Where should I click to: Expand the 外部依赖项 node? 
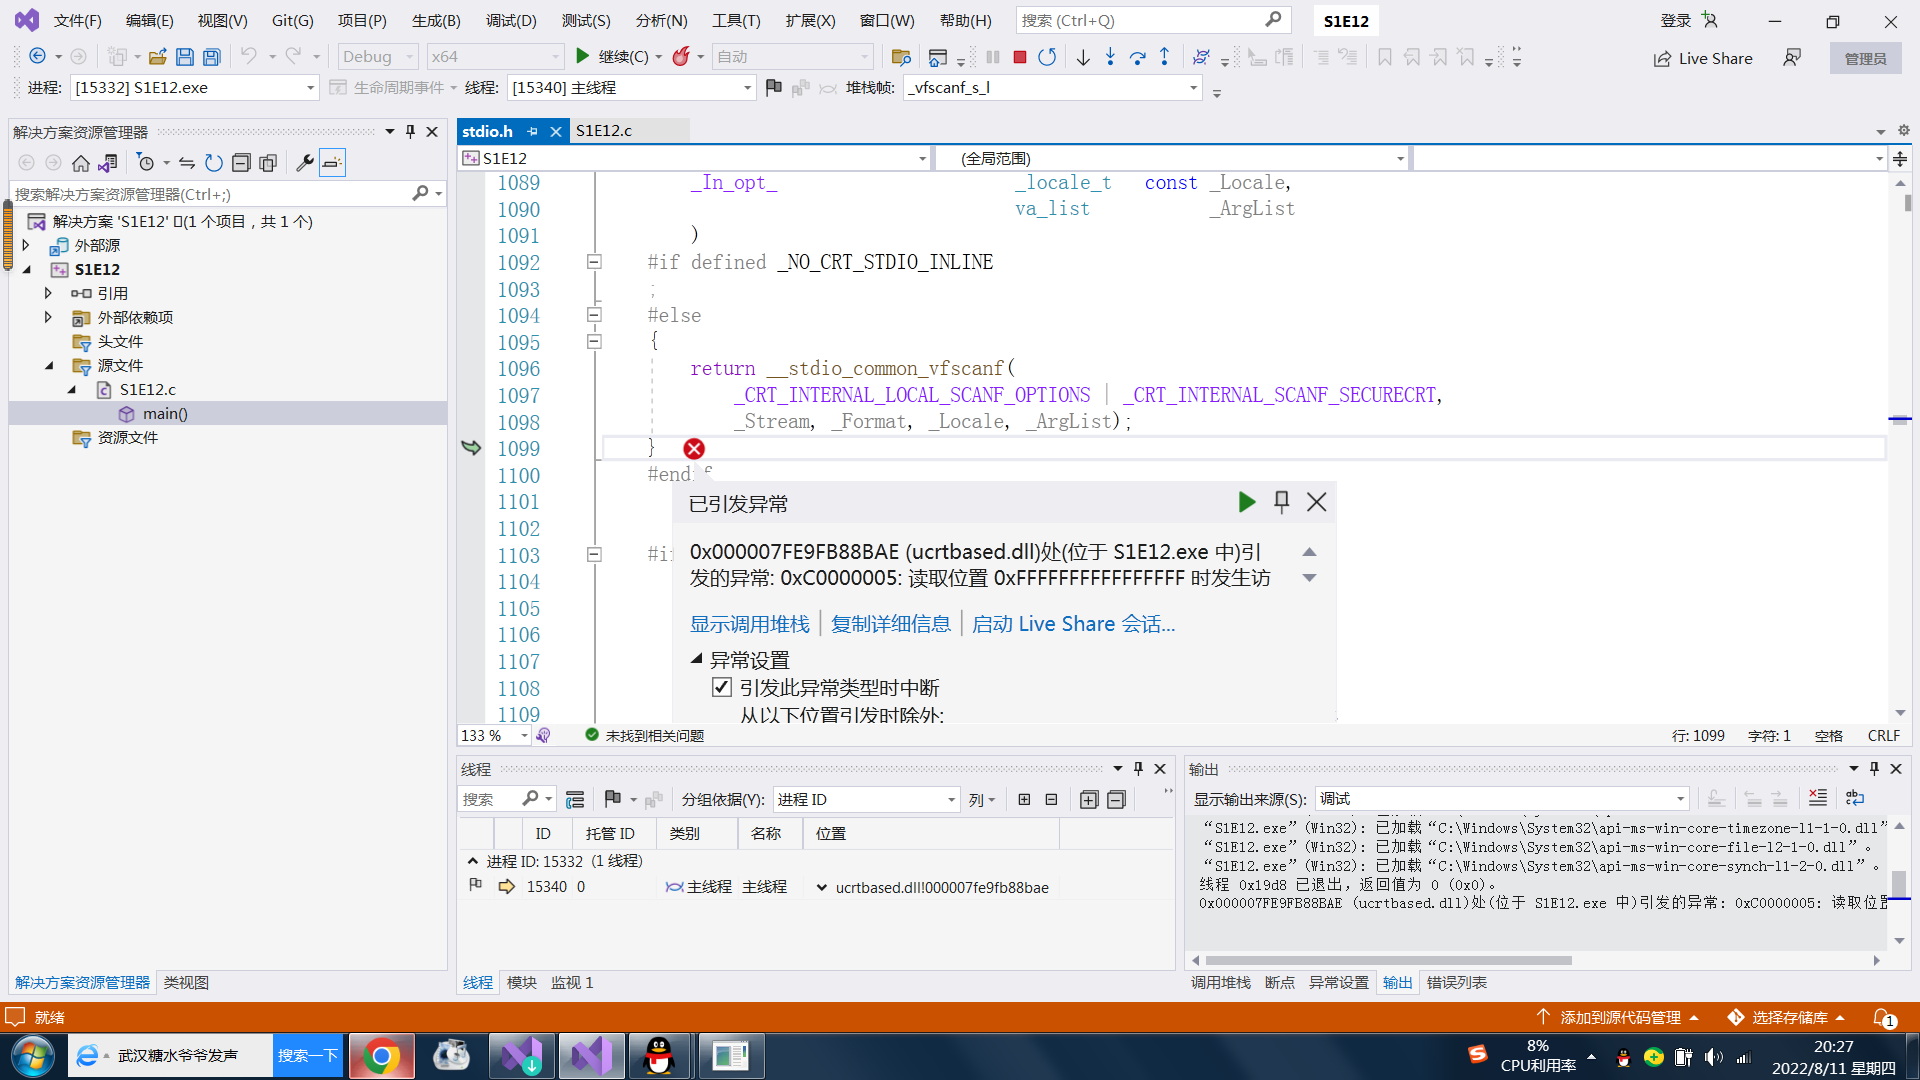point(48,318)
